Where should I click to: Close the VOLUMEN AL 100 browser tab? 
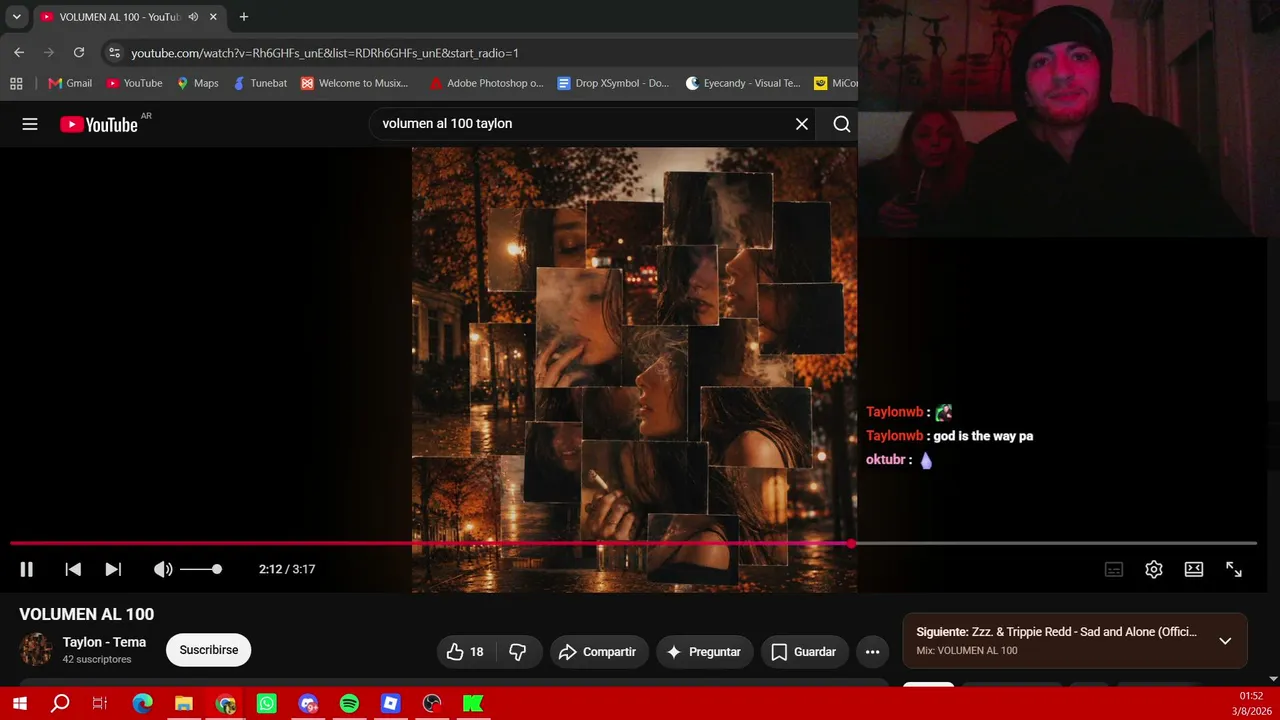coord(213,17)
